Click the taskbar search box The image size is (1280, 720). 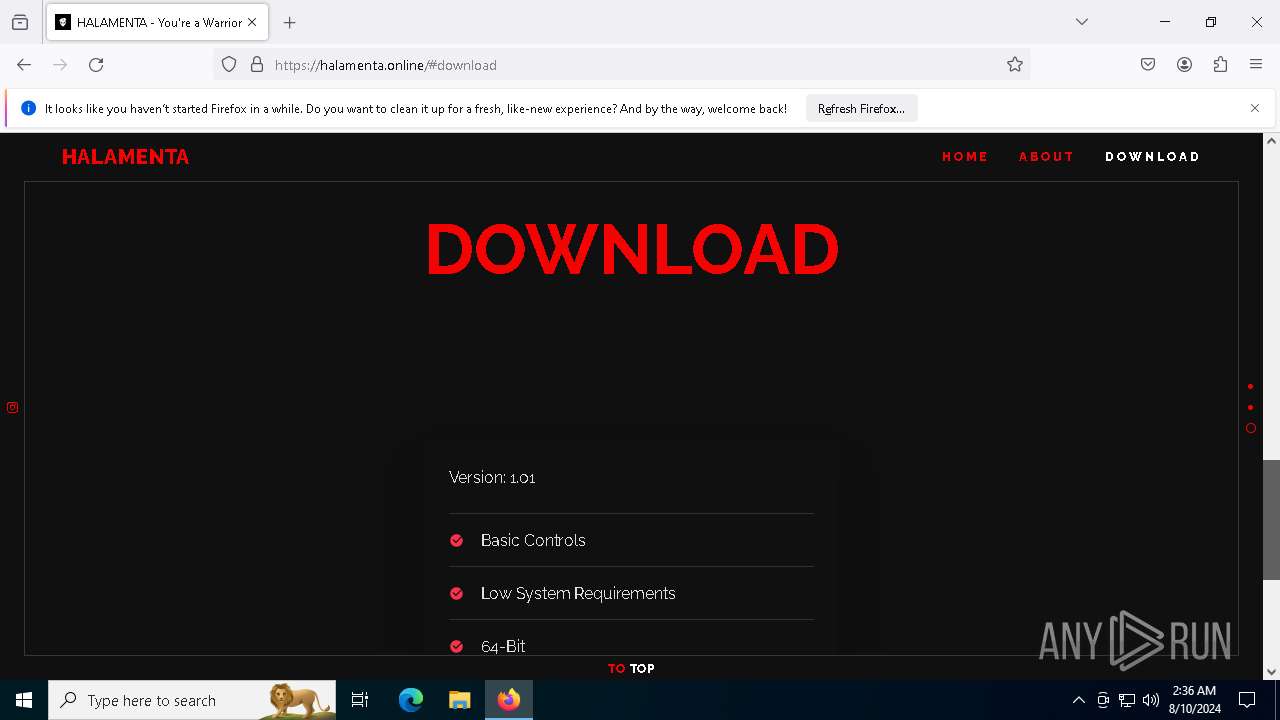coord(192,700)
